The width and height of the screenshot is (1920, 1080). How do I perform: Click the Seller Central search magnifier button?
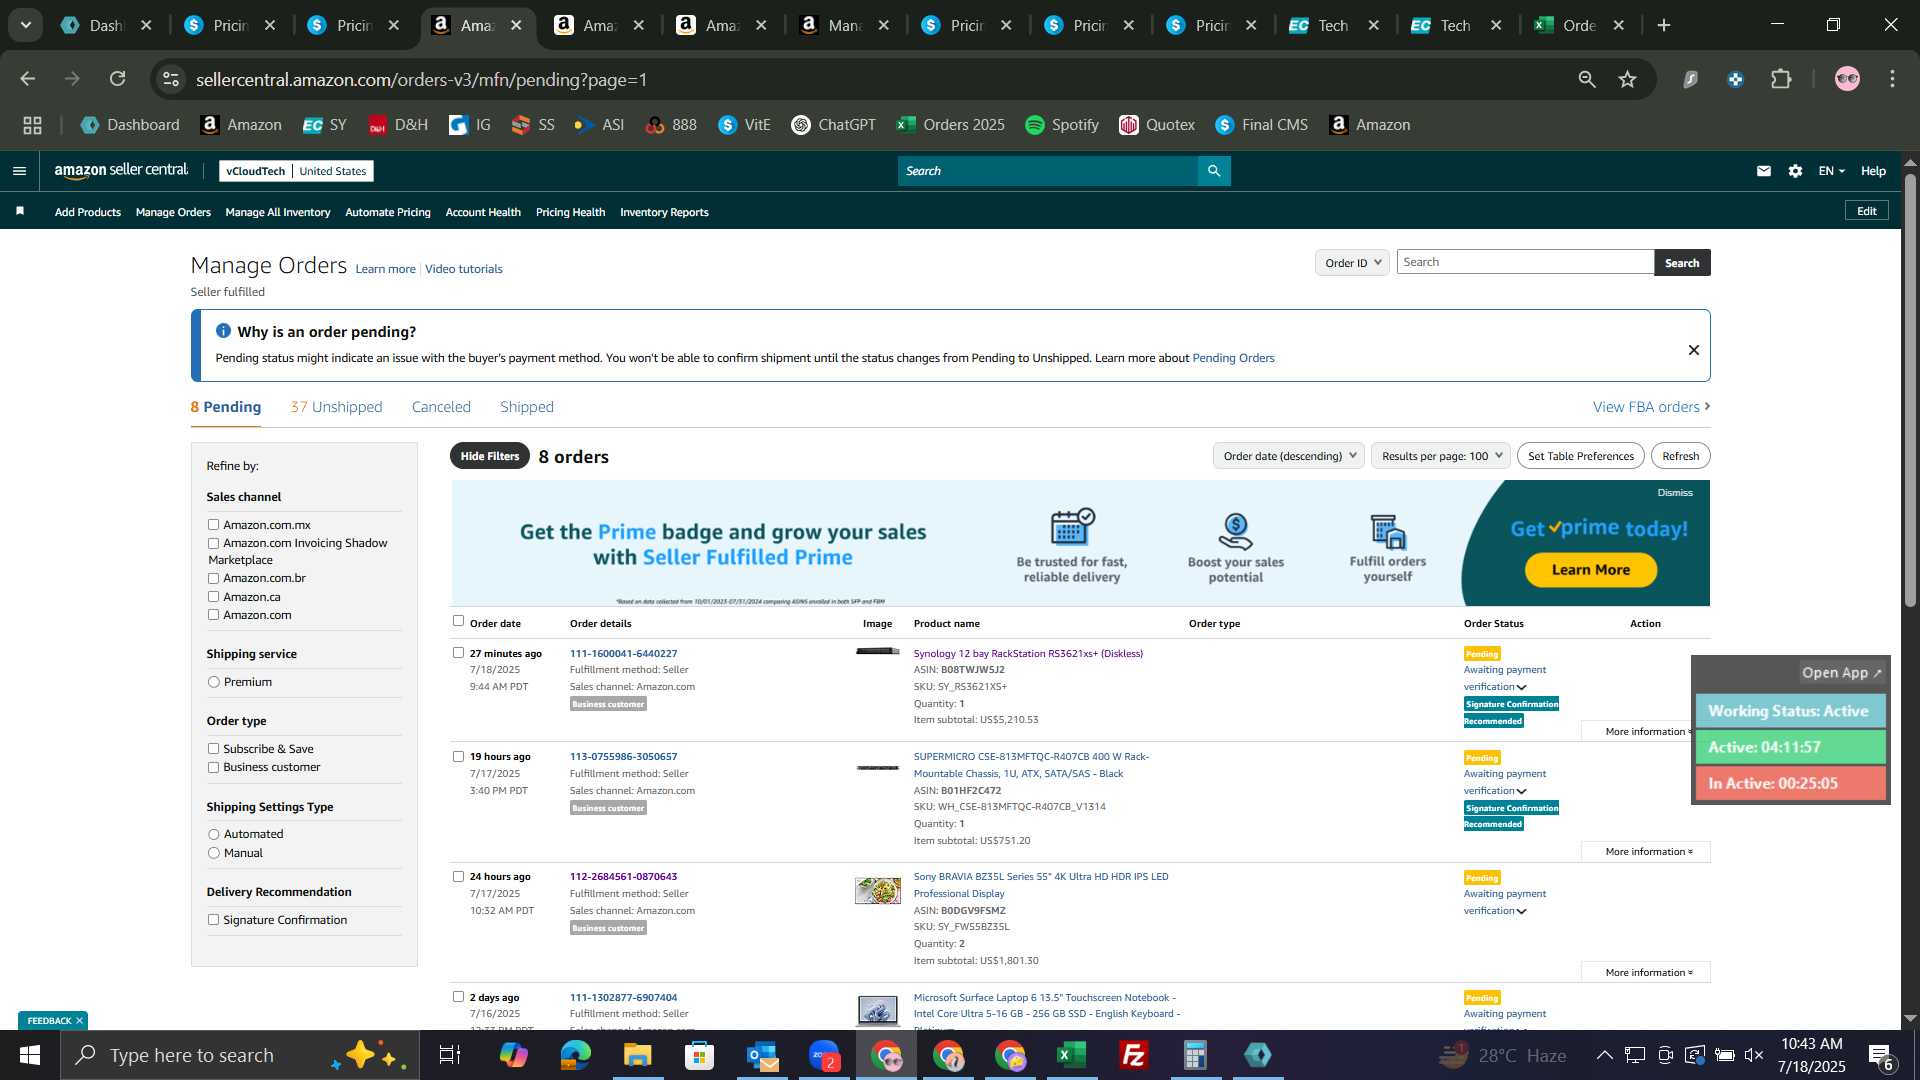(1214, 171)
